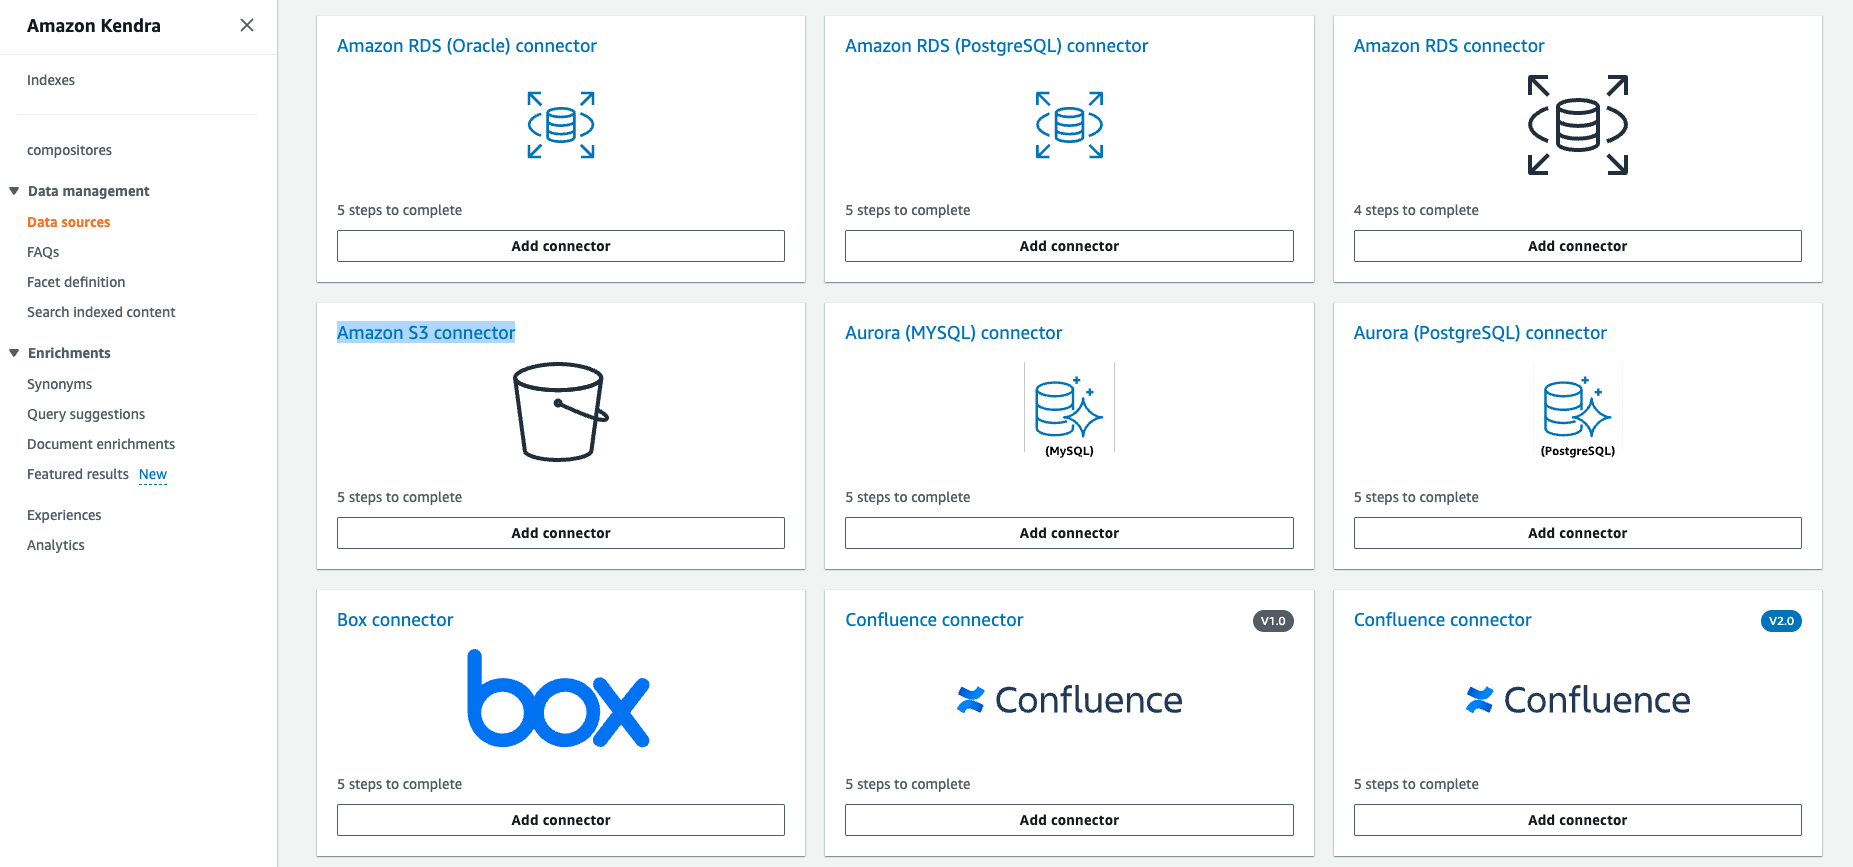Click "5 steps to complete" on Aurora (MYSQL) card

907,497
